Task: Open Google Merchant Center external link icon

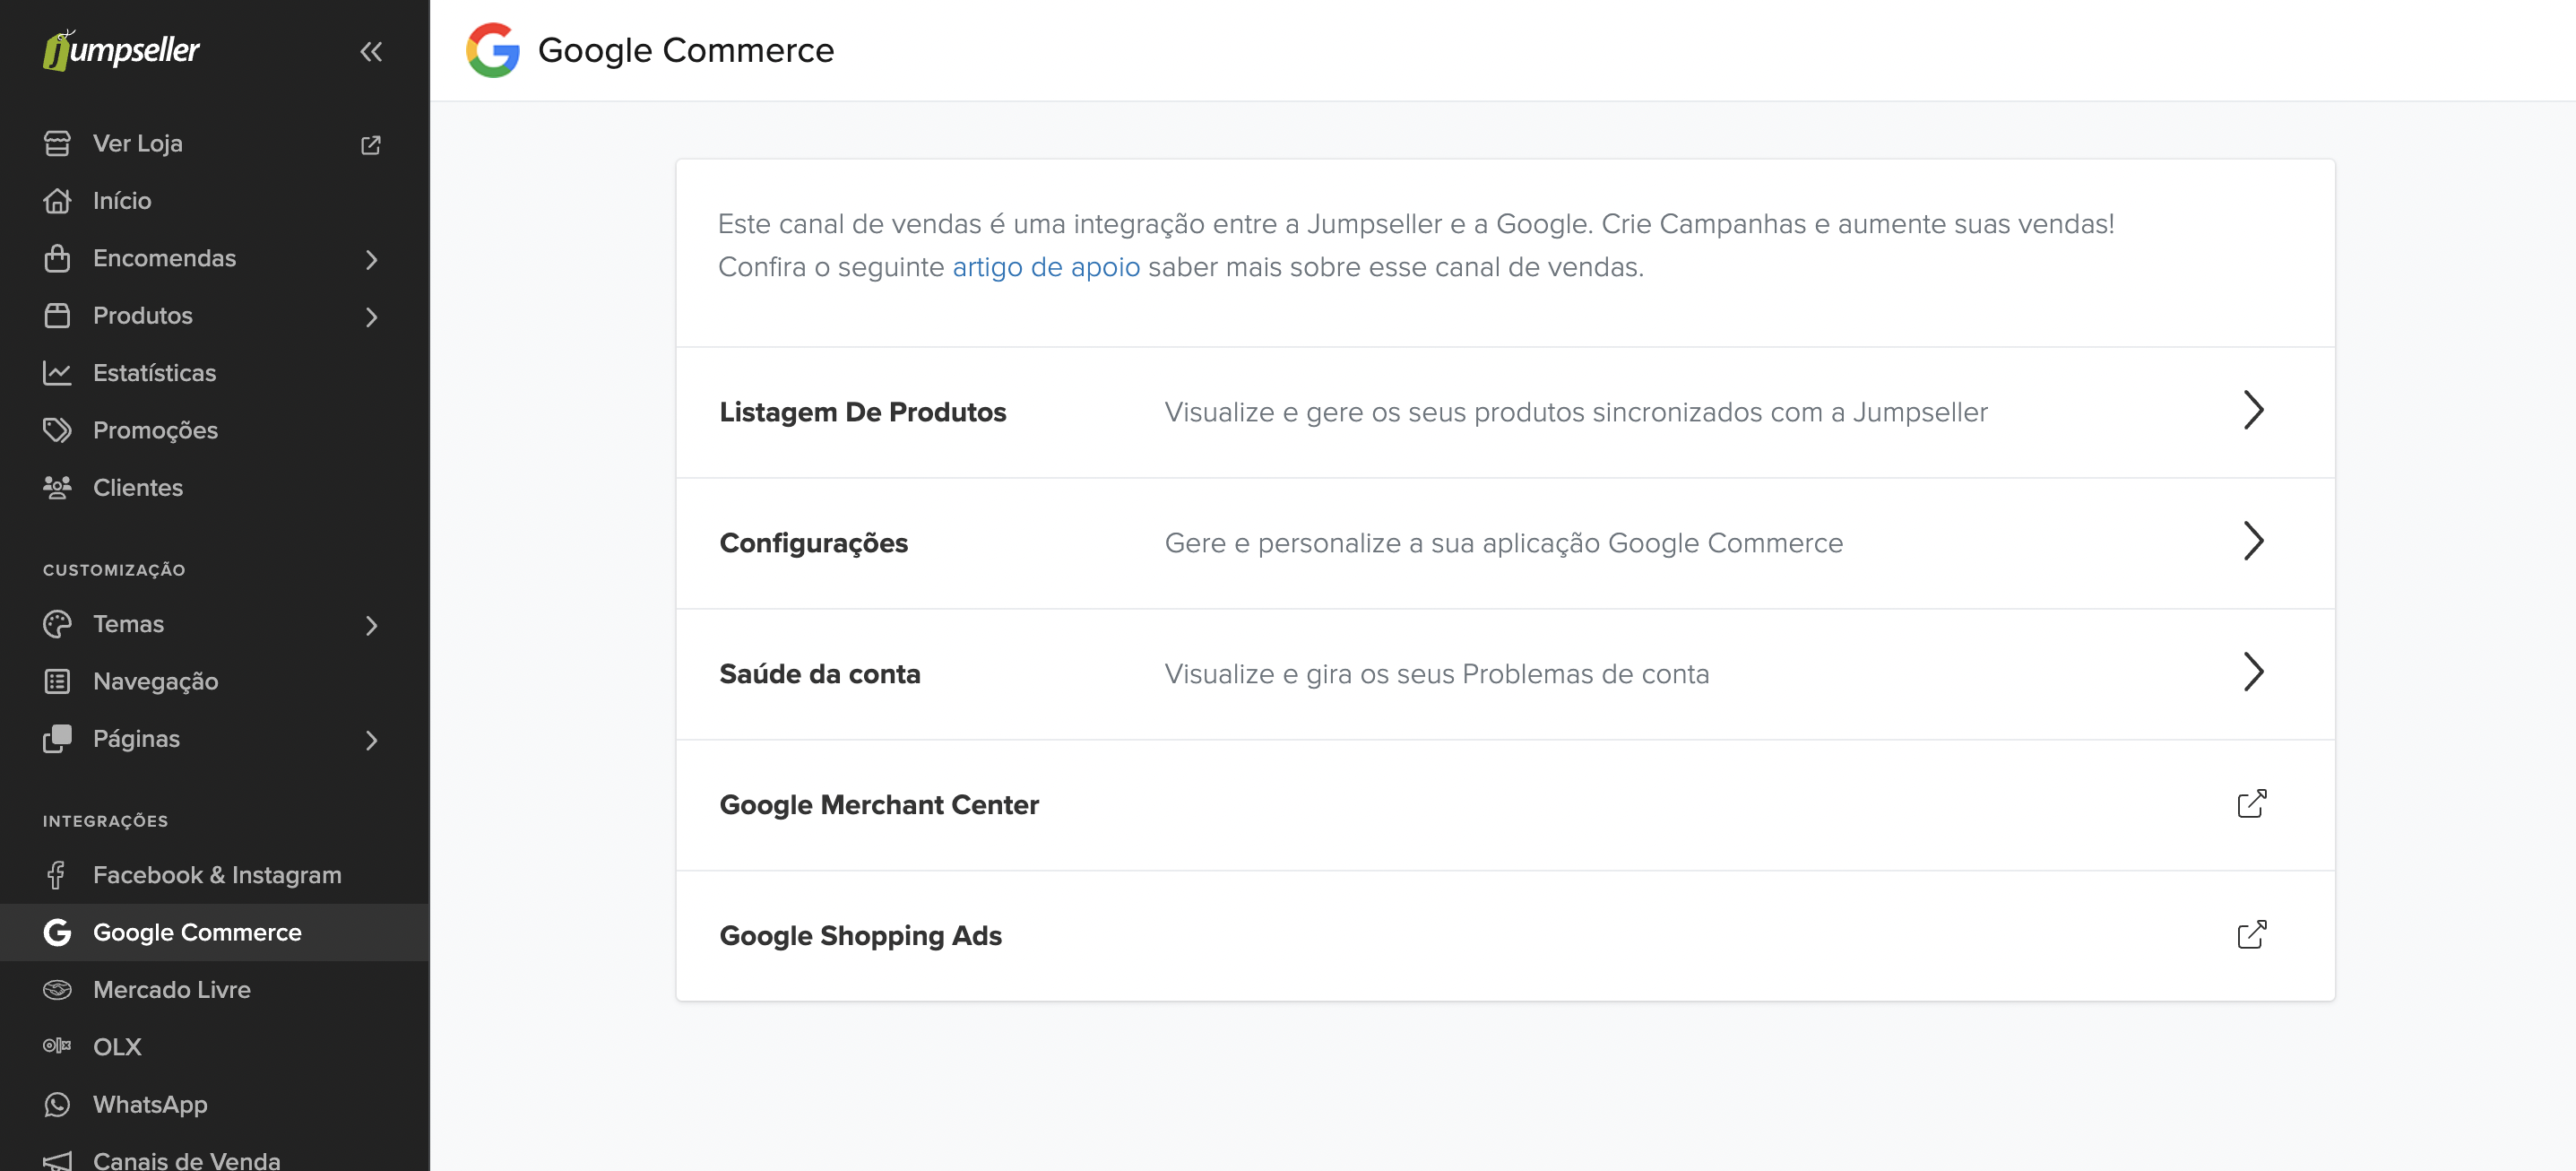Action: click(2251, 804)
